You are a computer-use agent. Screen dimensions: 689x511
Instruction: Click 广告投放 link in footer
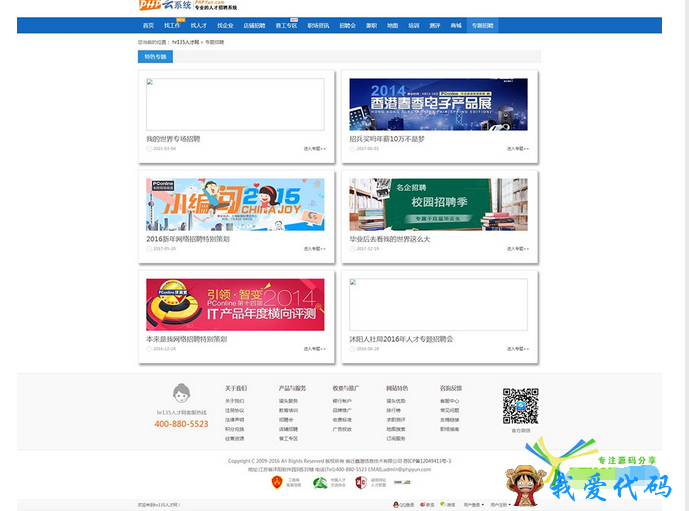(342, 429)
